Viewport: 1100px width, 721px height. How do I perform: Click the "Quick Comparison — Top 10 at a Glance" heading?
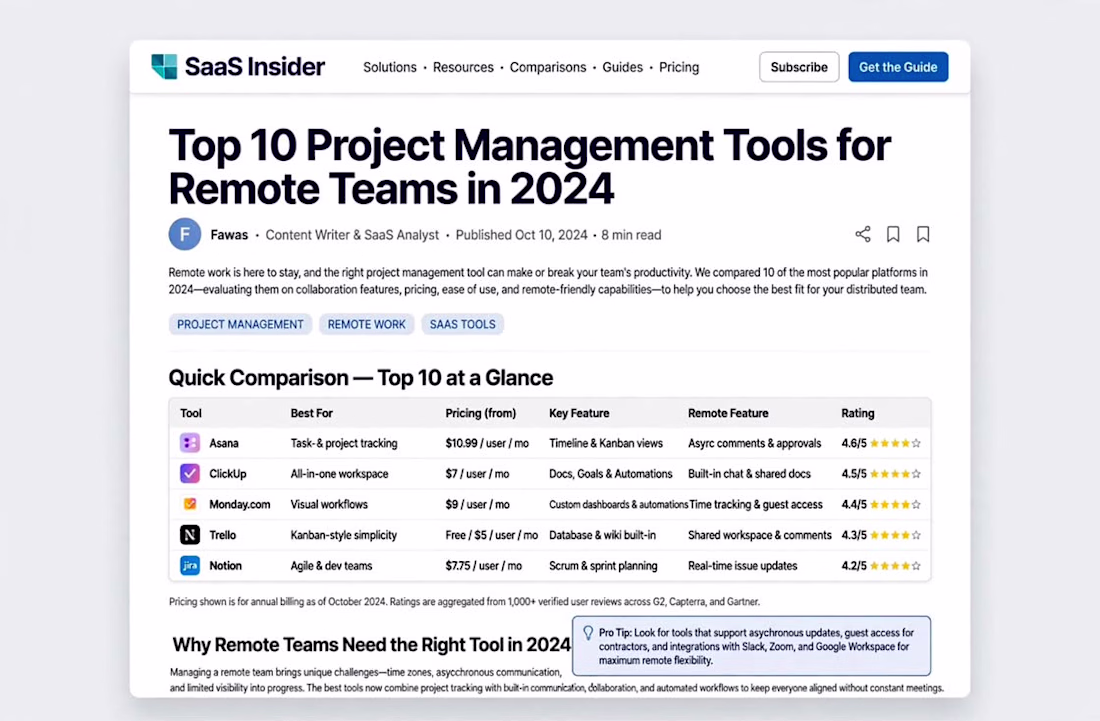click(361, 377)
